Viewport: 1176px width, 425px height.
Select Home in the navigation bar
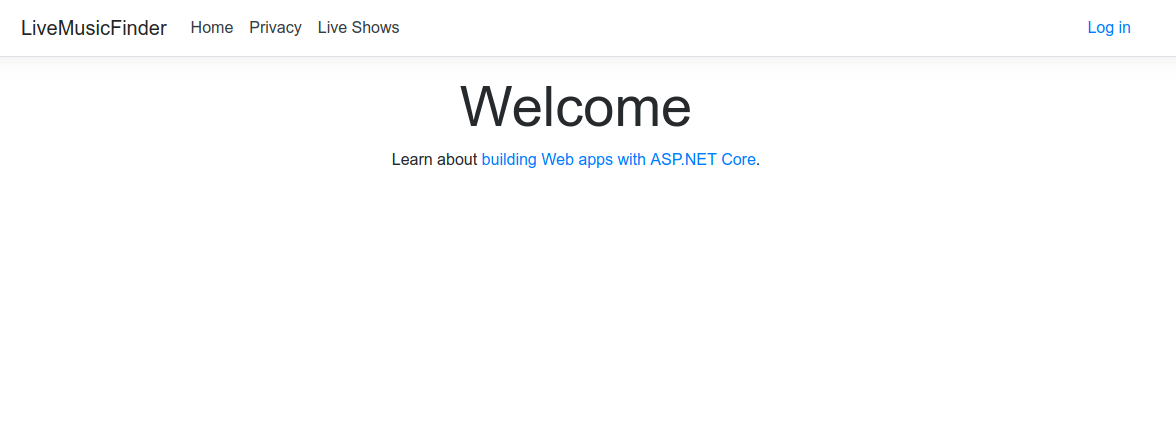(x=212, y=28)
